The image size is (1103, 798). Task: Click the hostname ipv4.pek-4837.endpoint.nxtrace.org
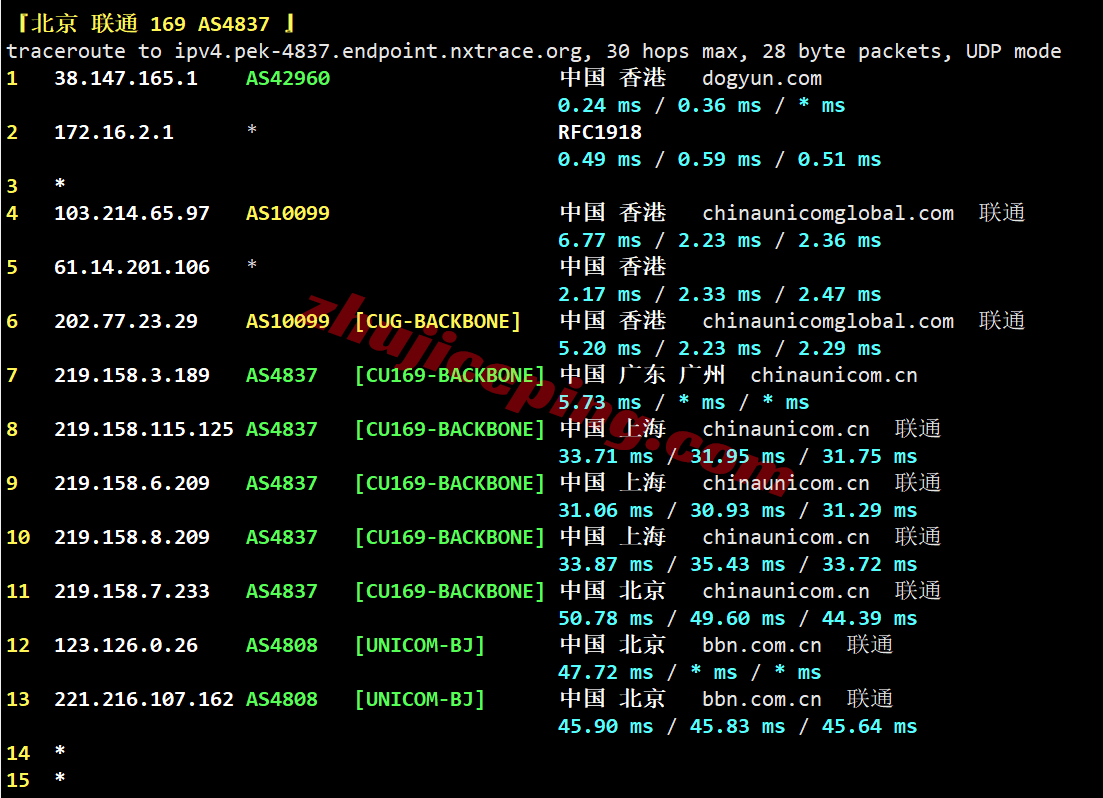(378, 51)
